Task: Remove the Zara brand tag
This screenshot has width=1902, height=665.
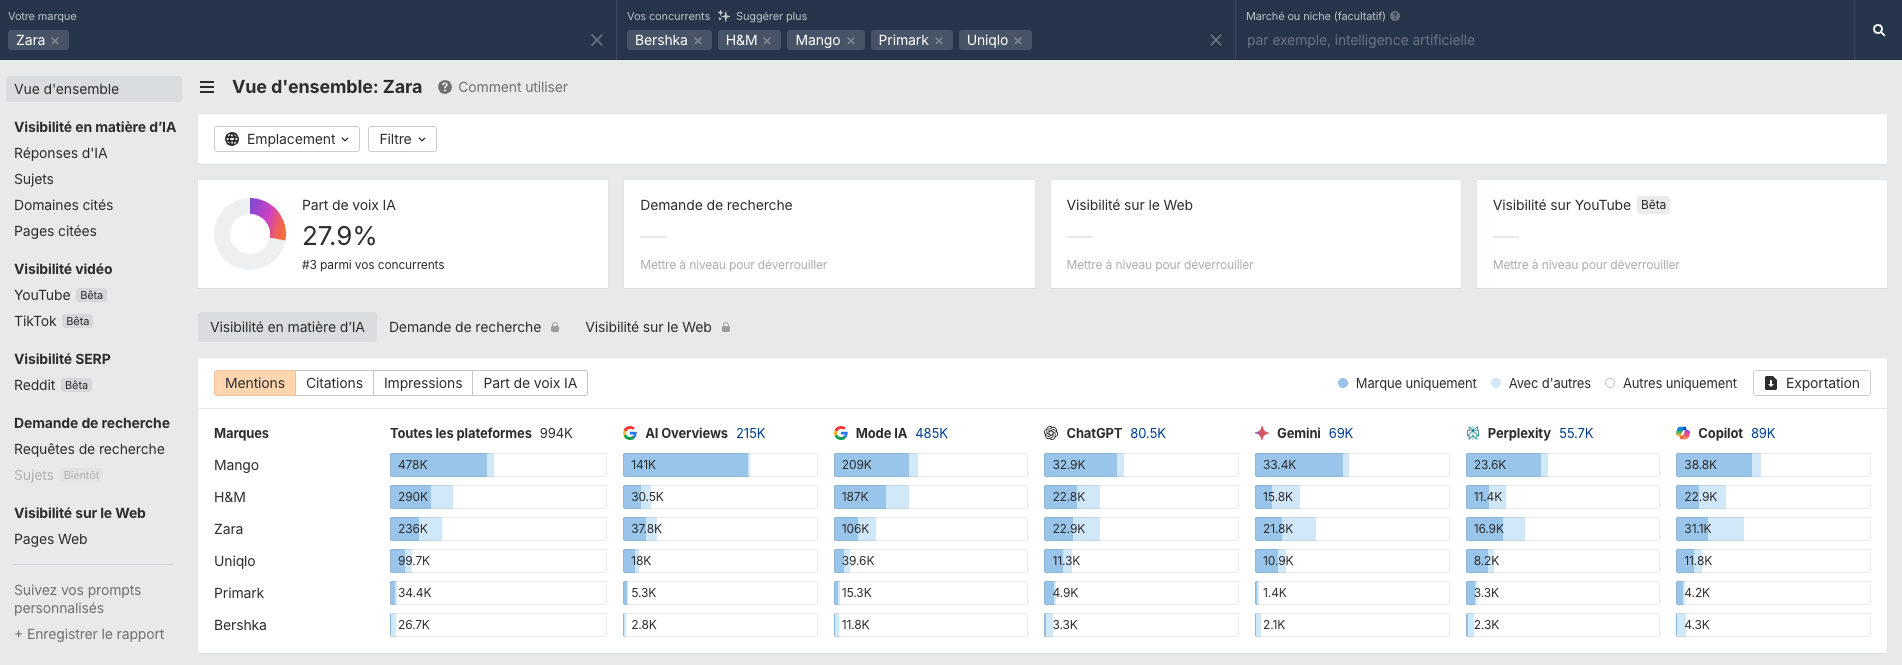Action: 55,41
